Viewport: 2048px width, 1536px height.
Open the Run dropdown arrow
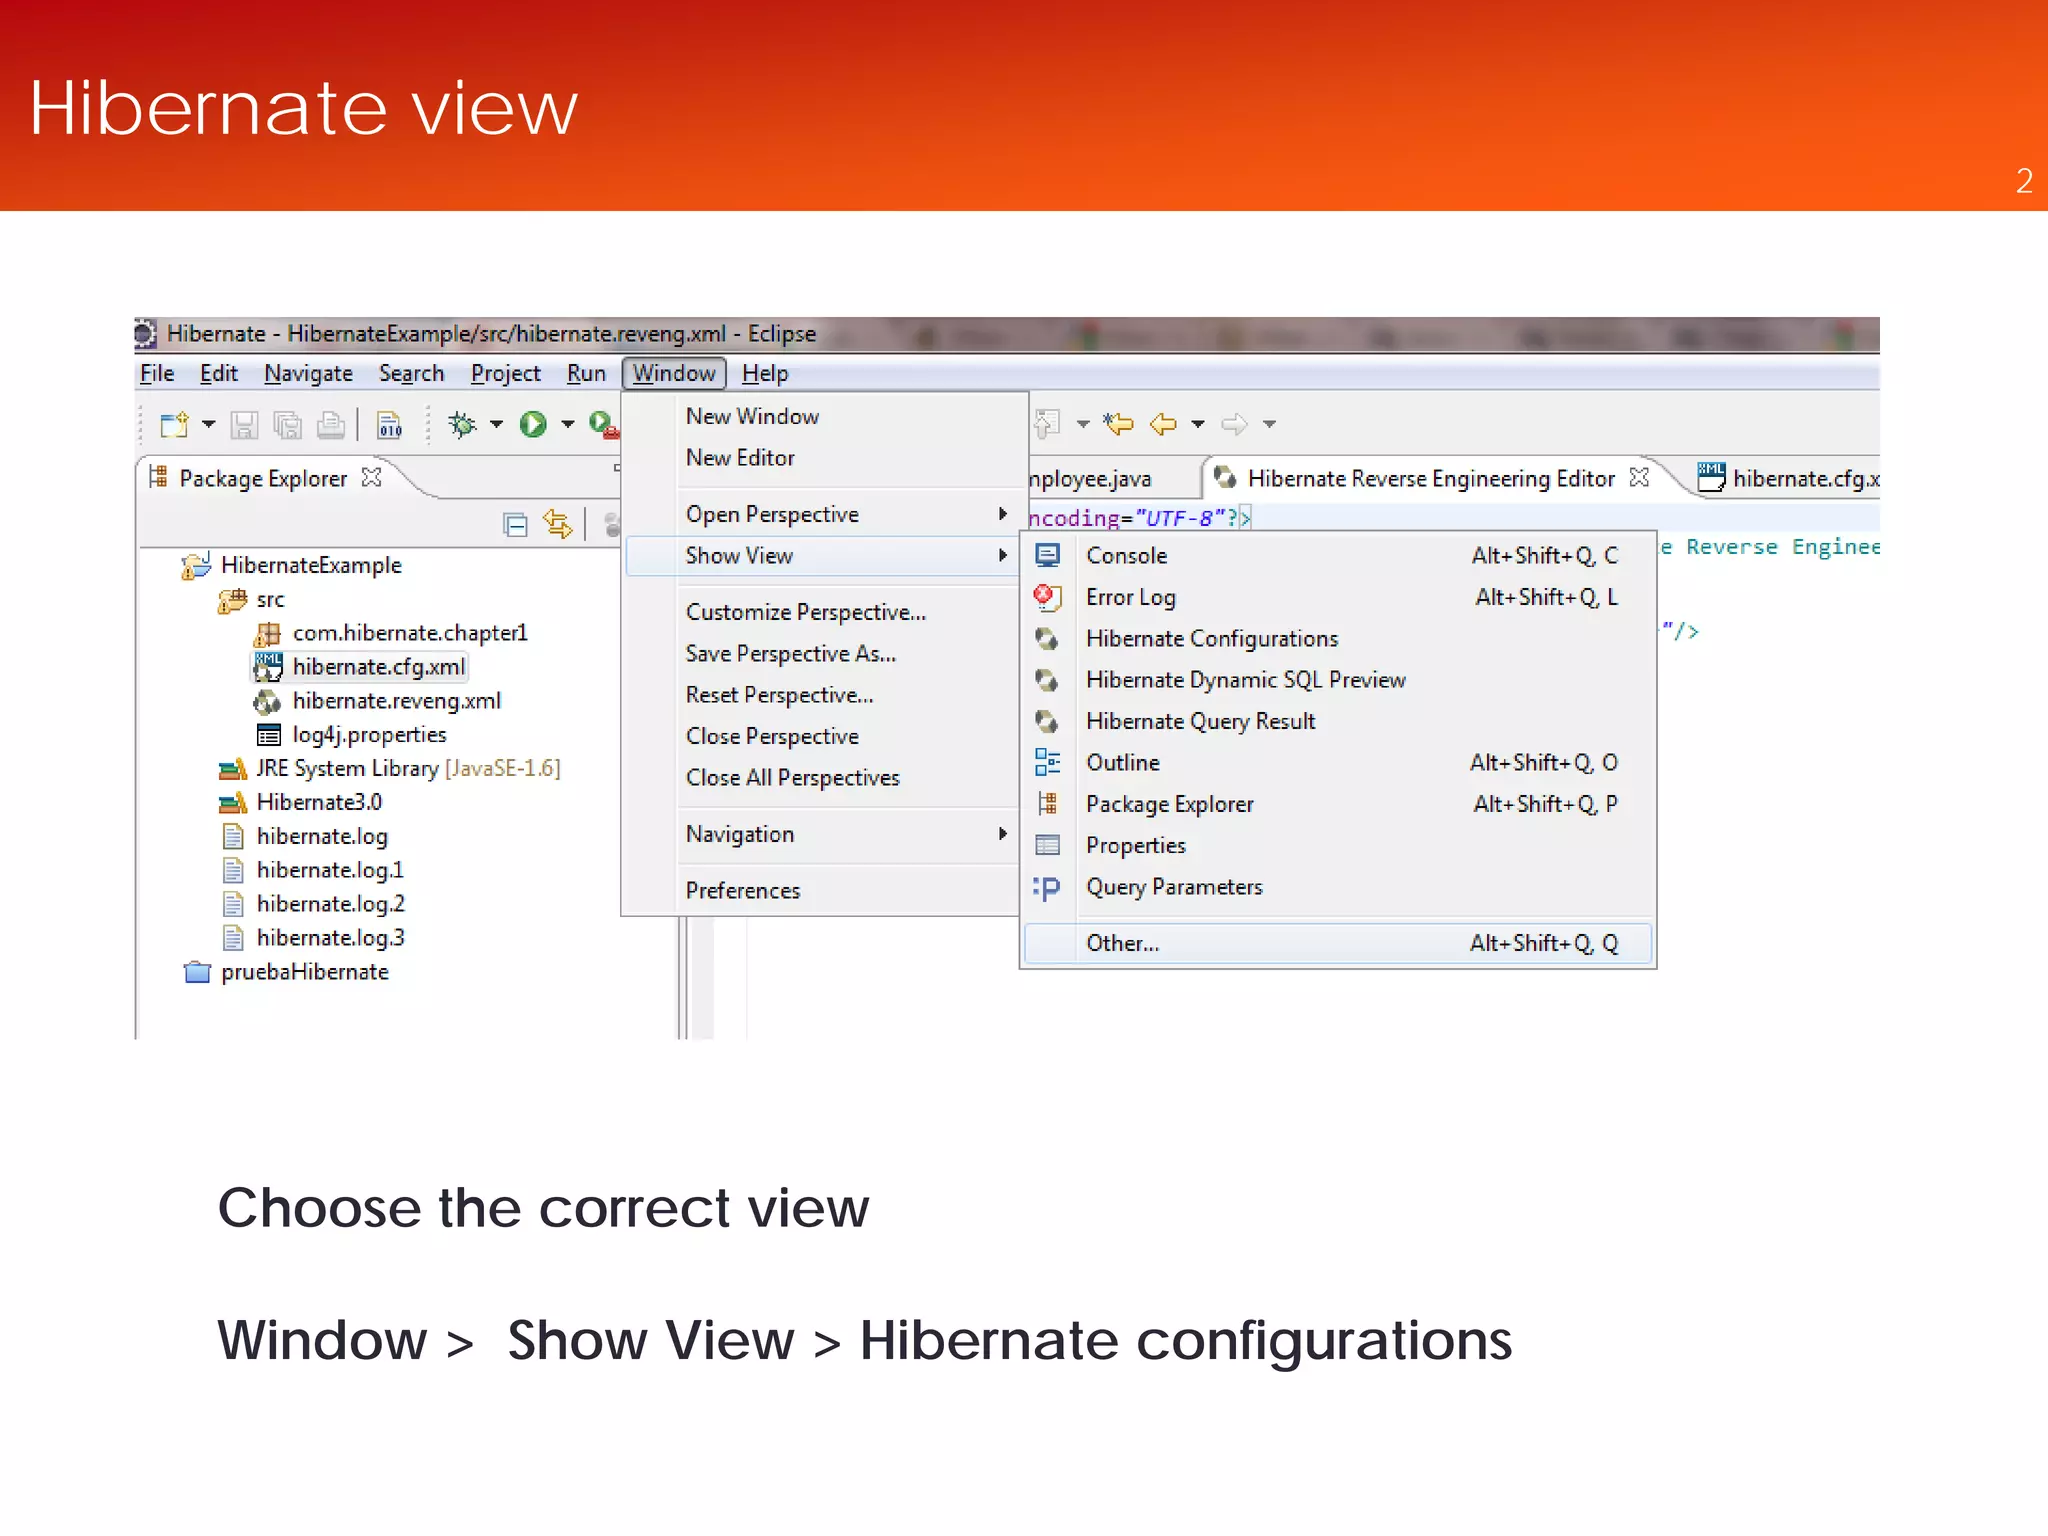click(568, 425)
